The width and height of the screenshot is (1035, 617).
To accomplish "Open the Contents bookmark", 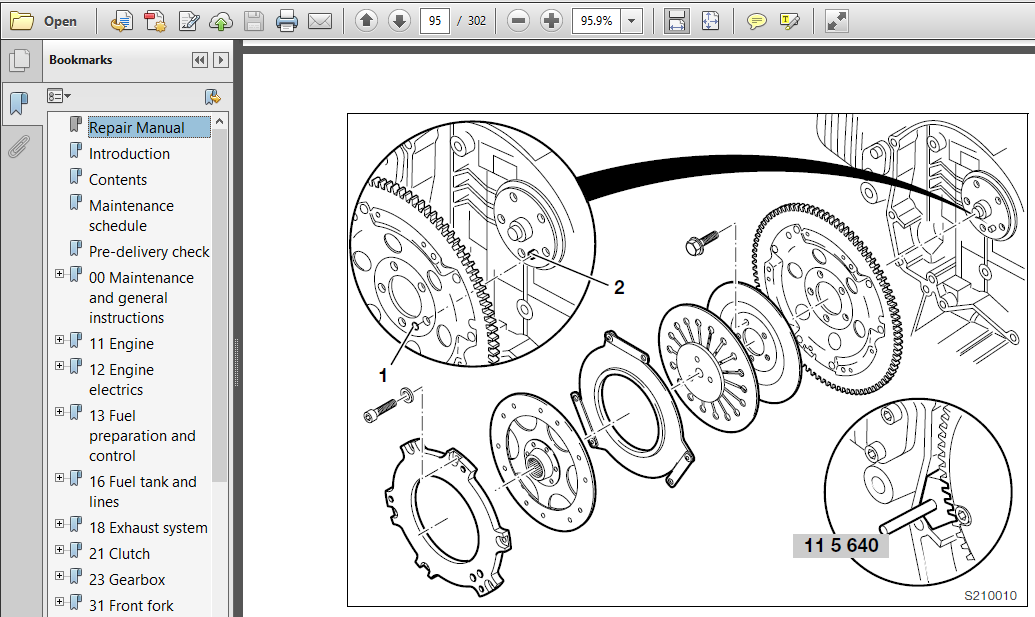I will click(118, 179).
